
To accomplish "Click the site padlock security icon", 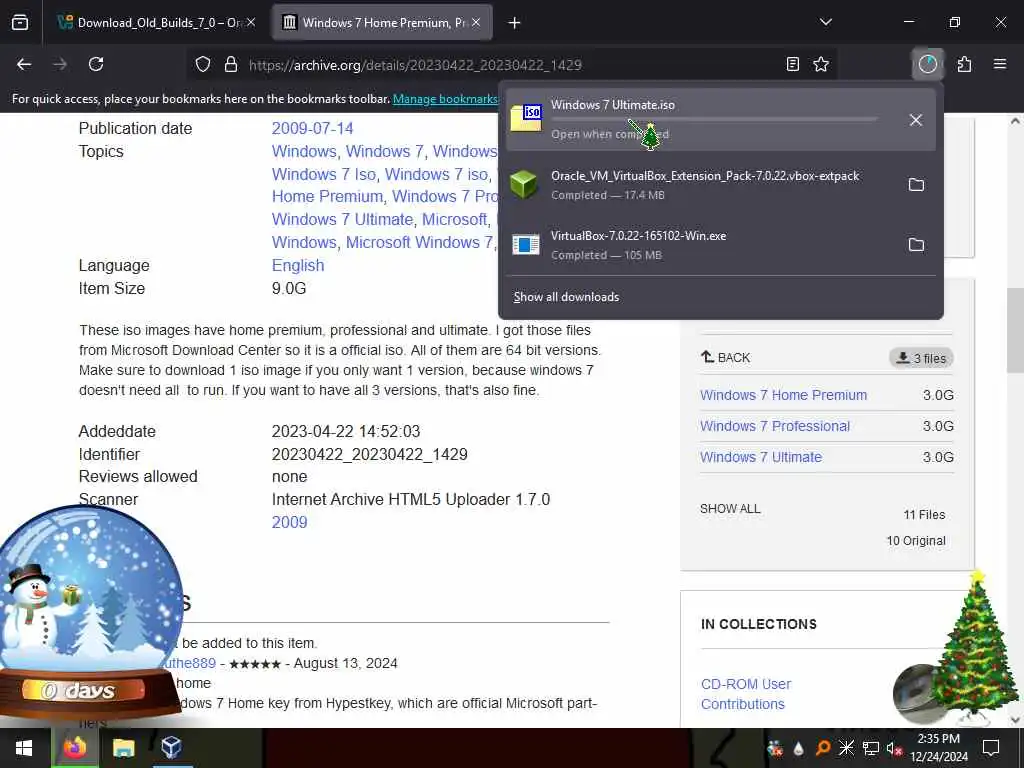I will click(x=231, y=64).
